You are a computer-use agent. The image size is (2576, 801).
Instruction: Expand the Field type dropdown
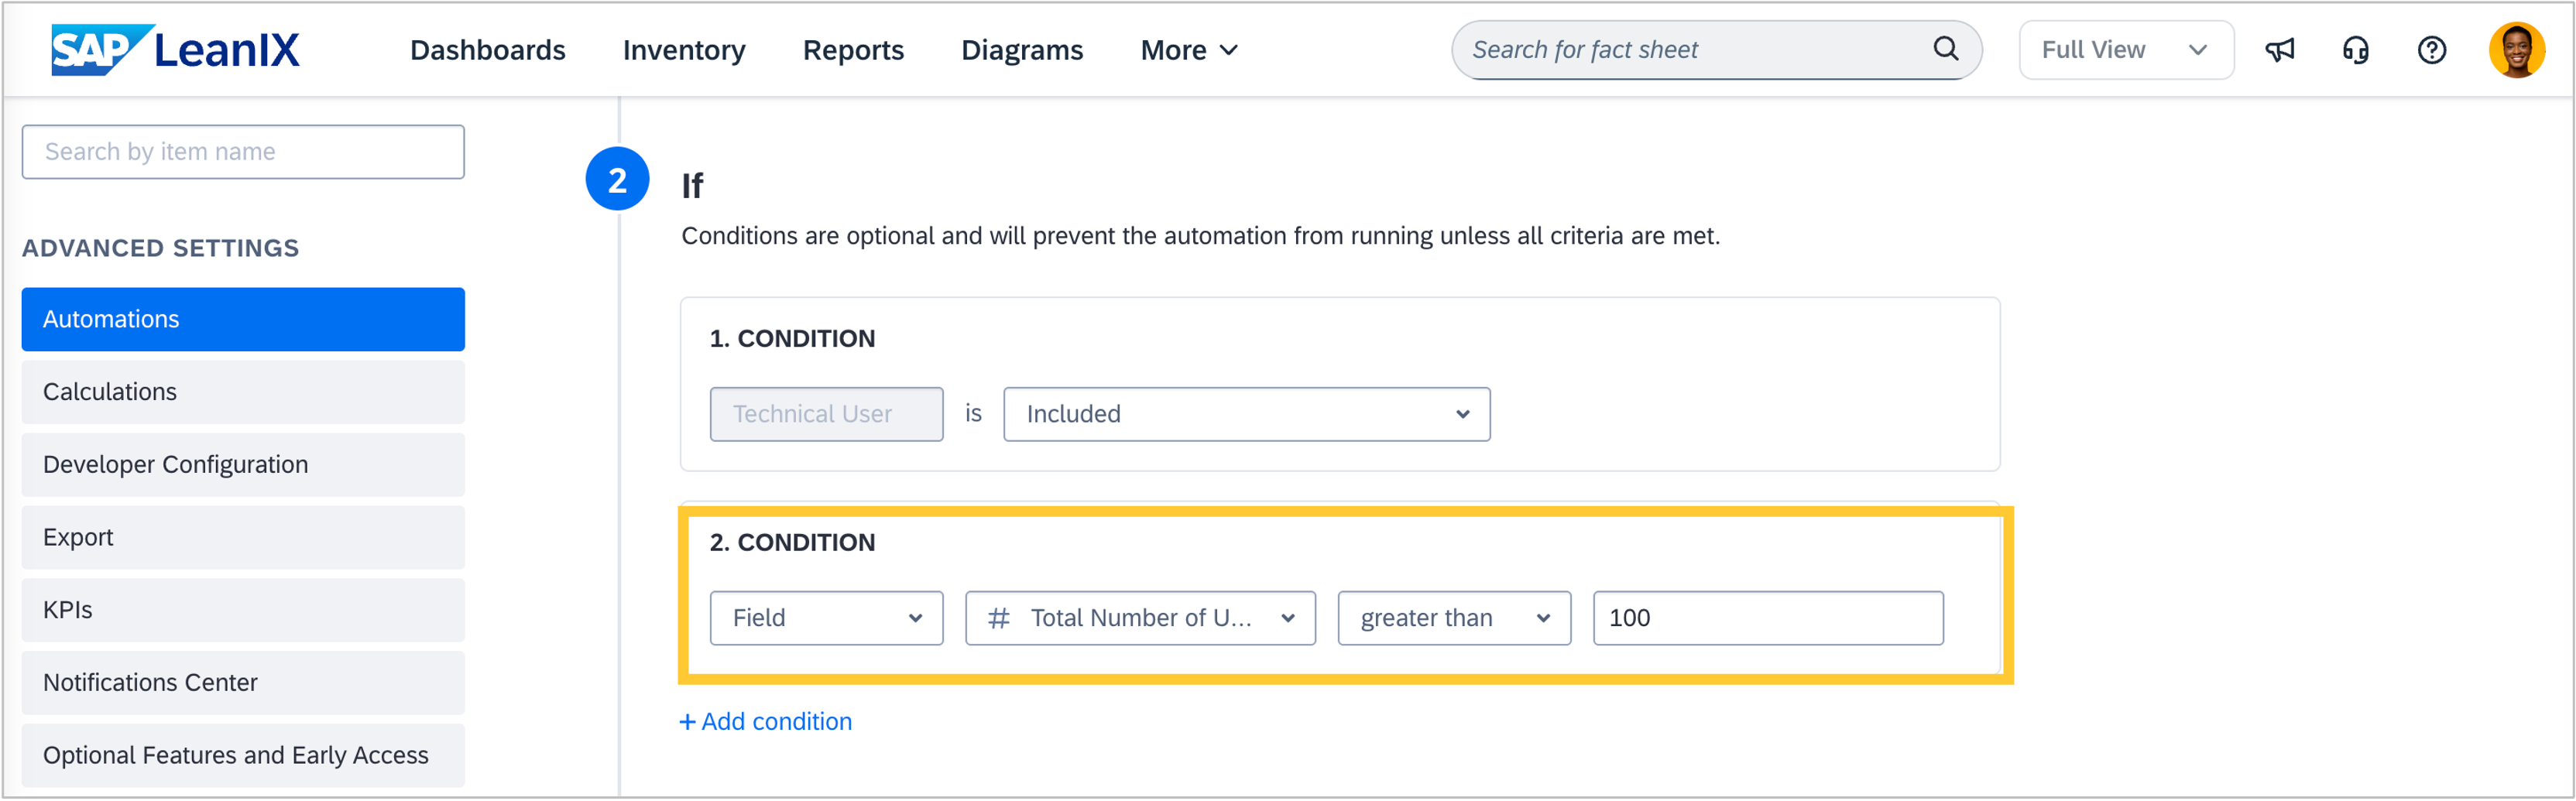click(x=826, y=618)
